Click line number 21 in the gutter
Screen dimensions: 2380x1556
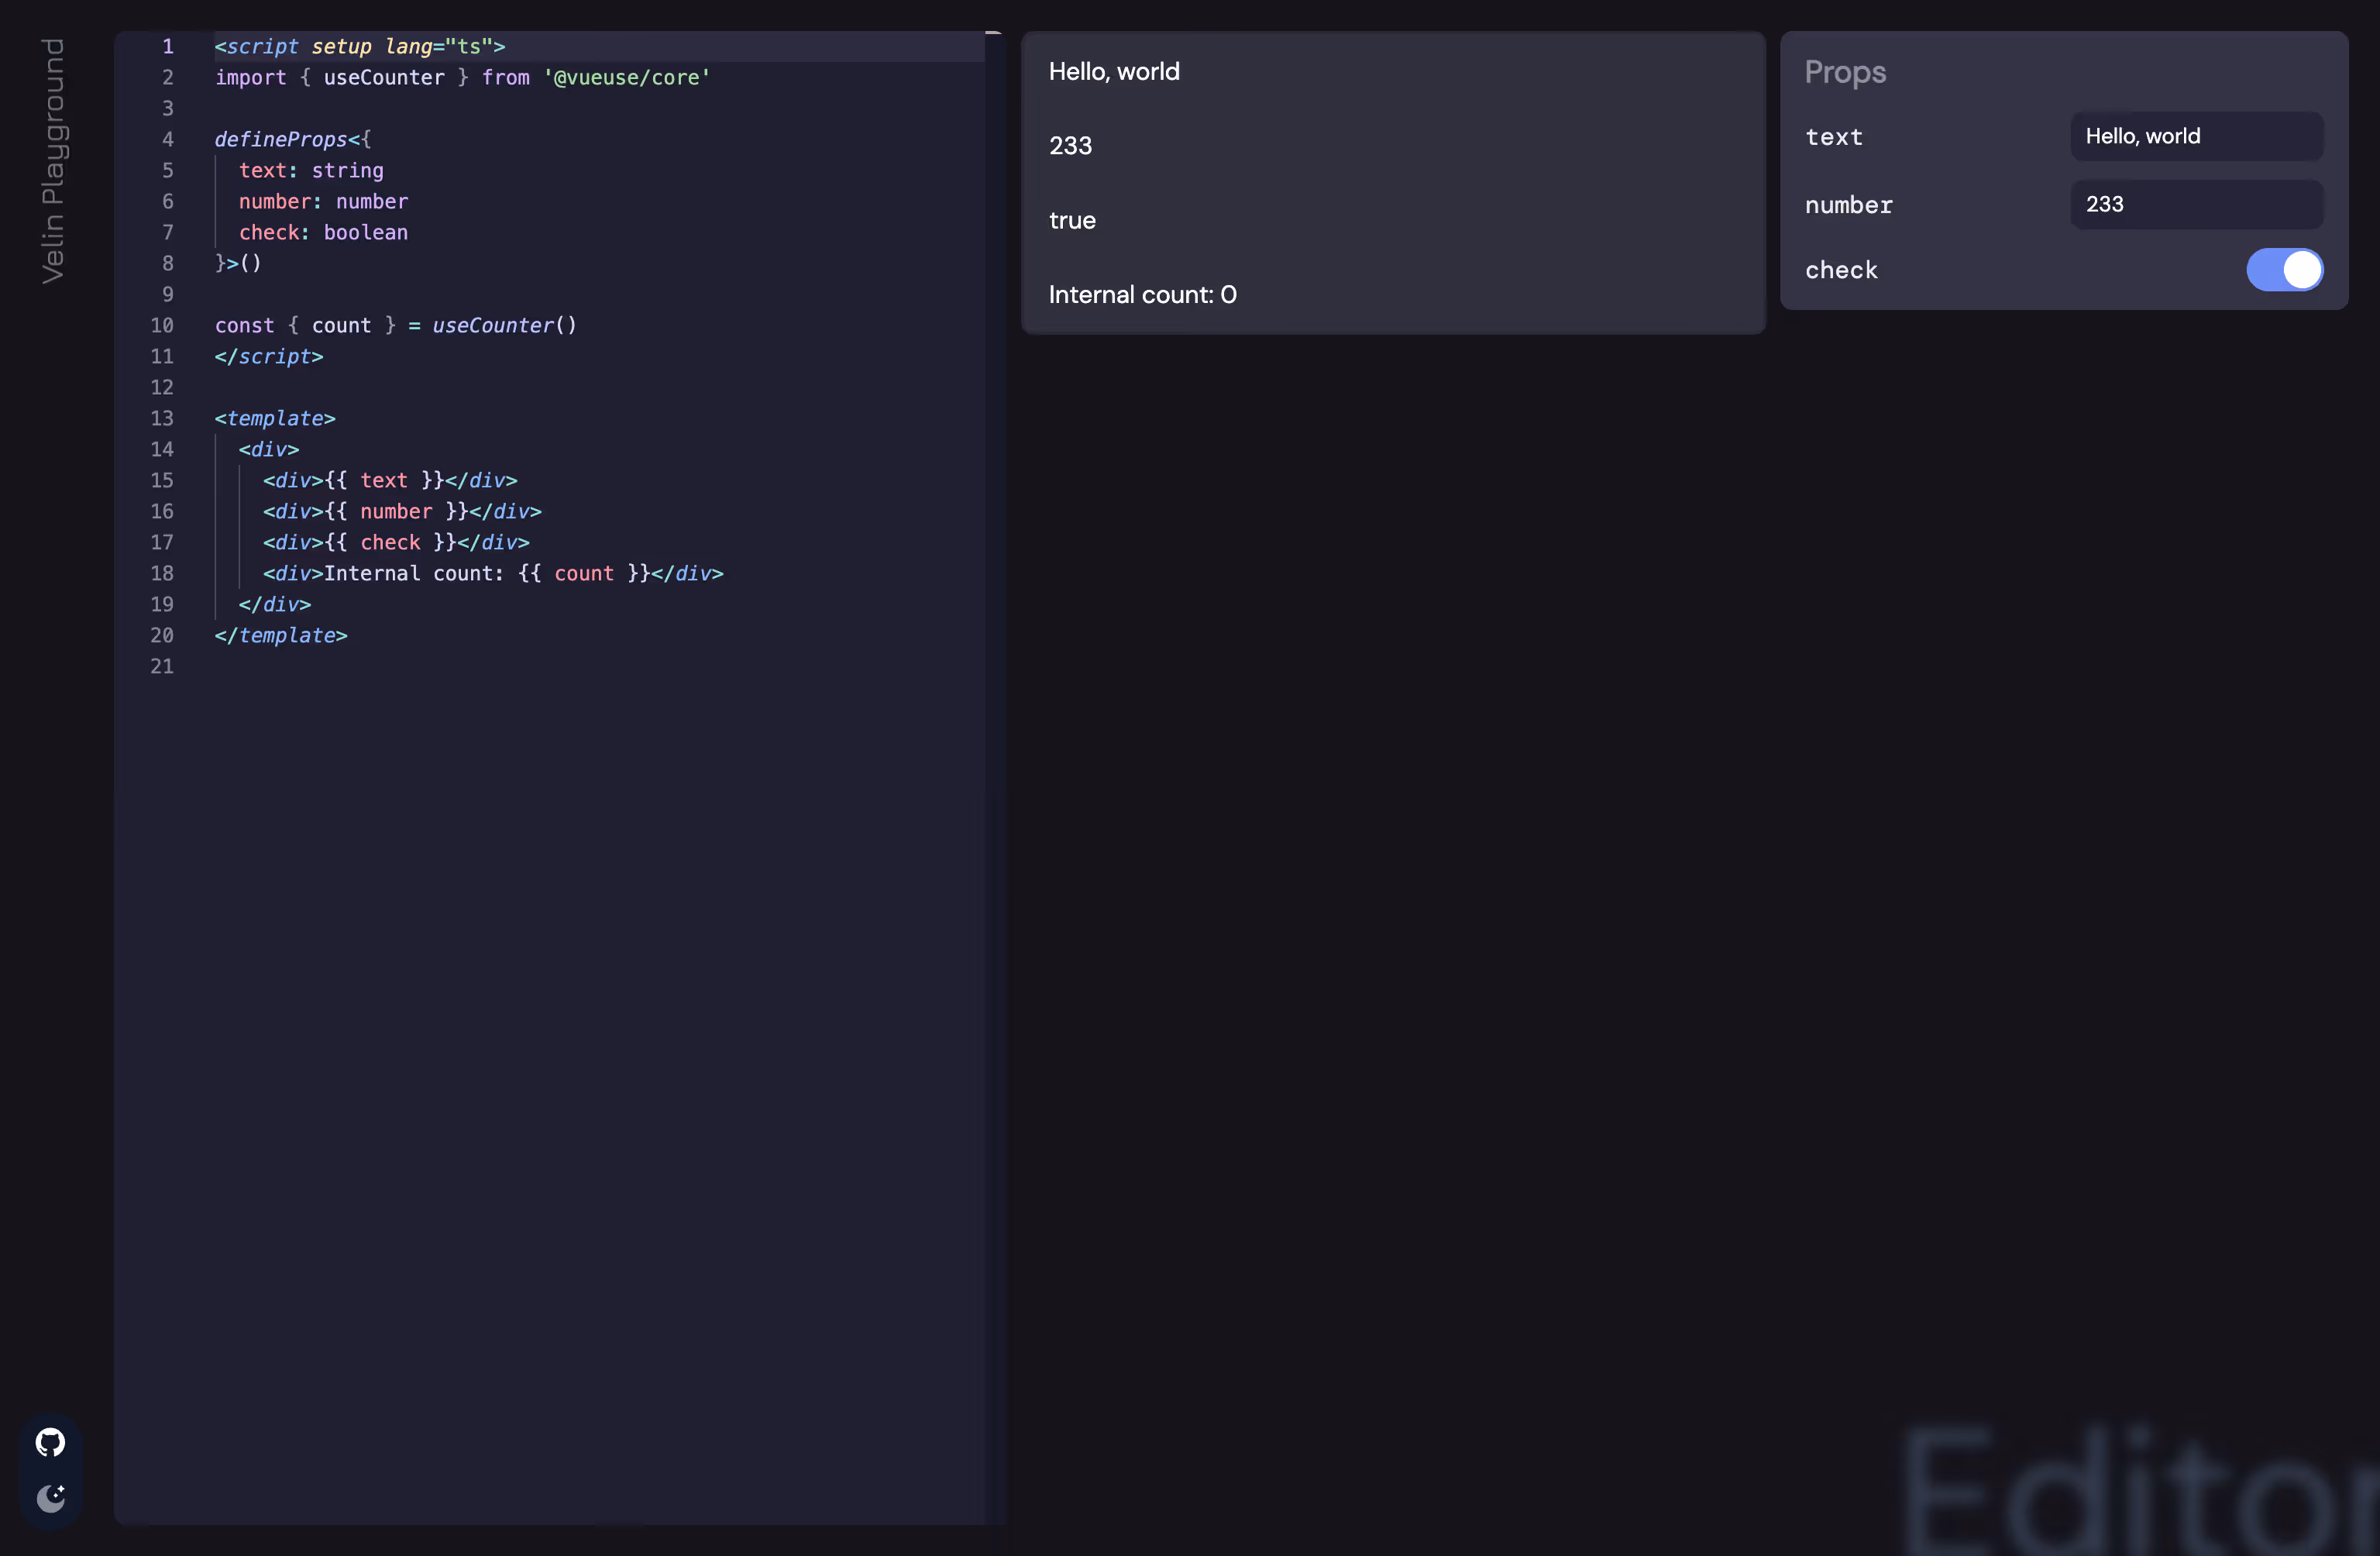click(x=163, y=666)
